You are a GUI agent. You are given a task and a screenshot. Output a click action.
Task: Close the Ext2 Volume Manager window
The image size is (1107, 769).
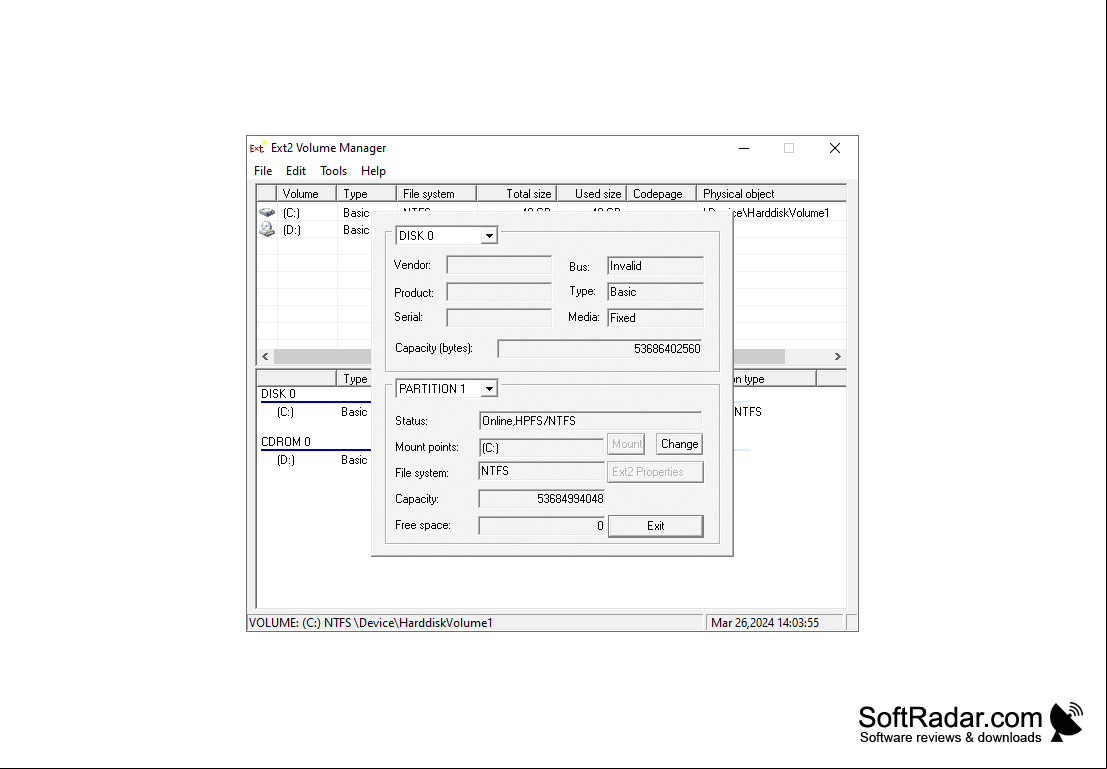[x=834, y=148]
